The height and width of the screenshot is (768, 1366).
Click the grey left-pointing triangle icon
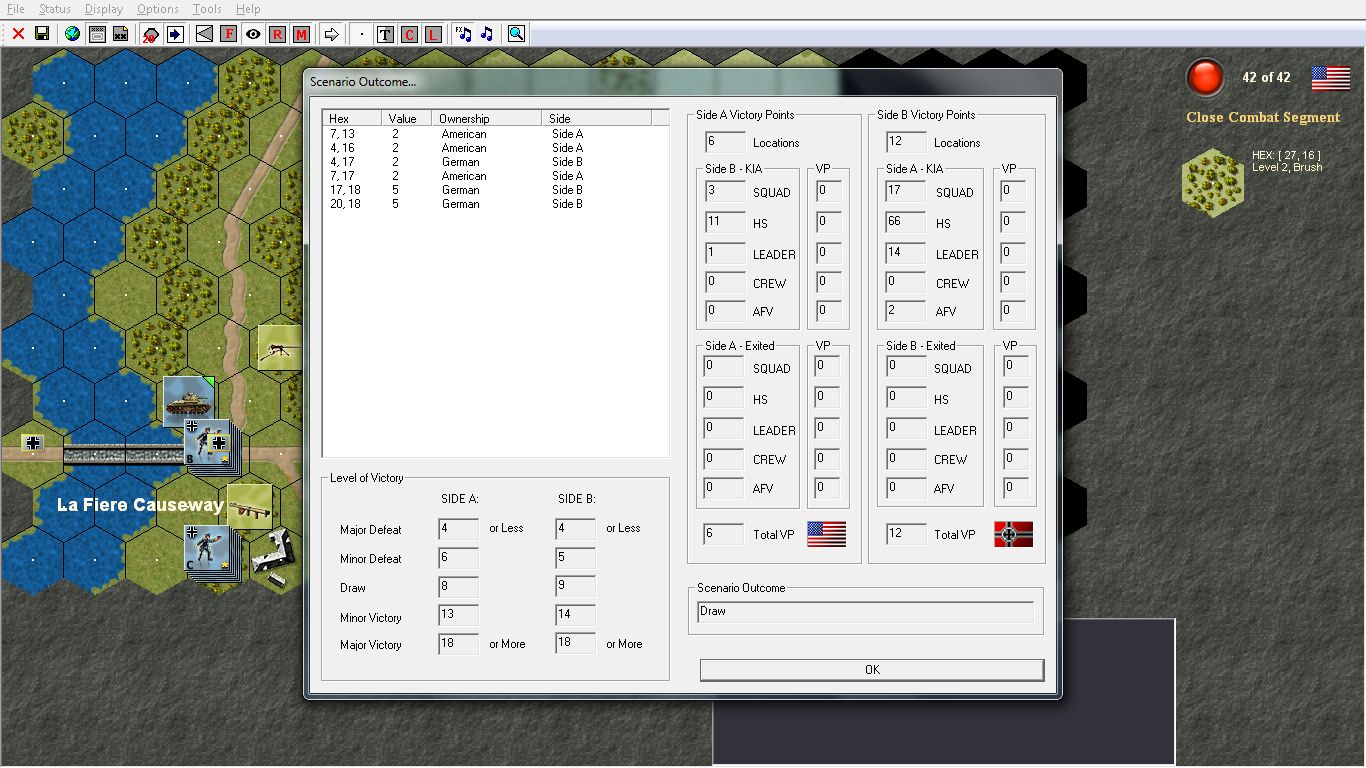(204, 34)
